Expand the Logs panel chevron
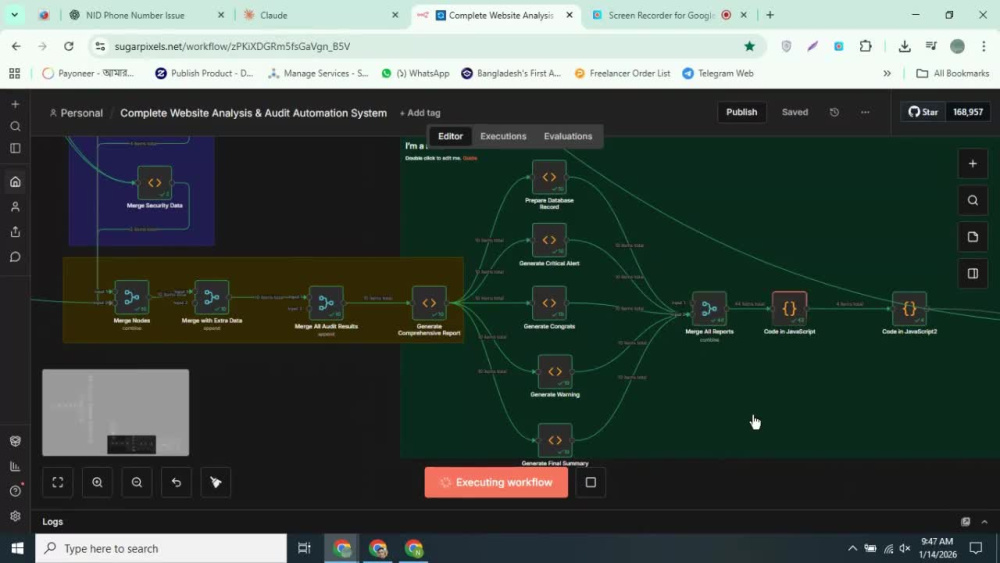Viewport: 1000px width, 563px height. pyautogui.click(x=984, y=522)
